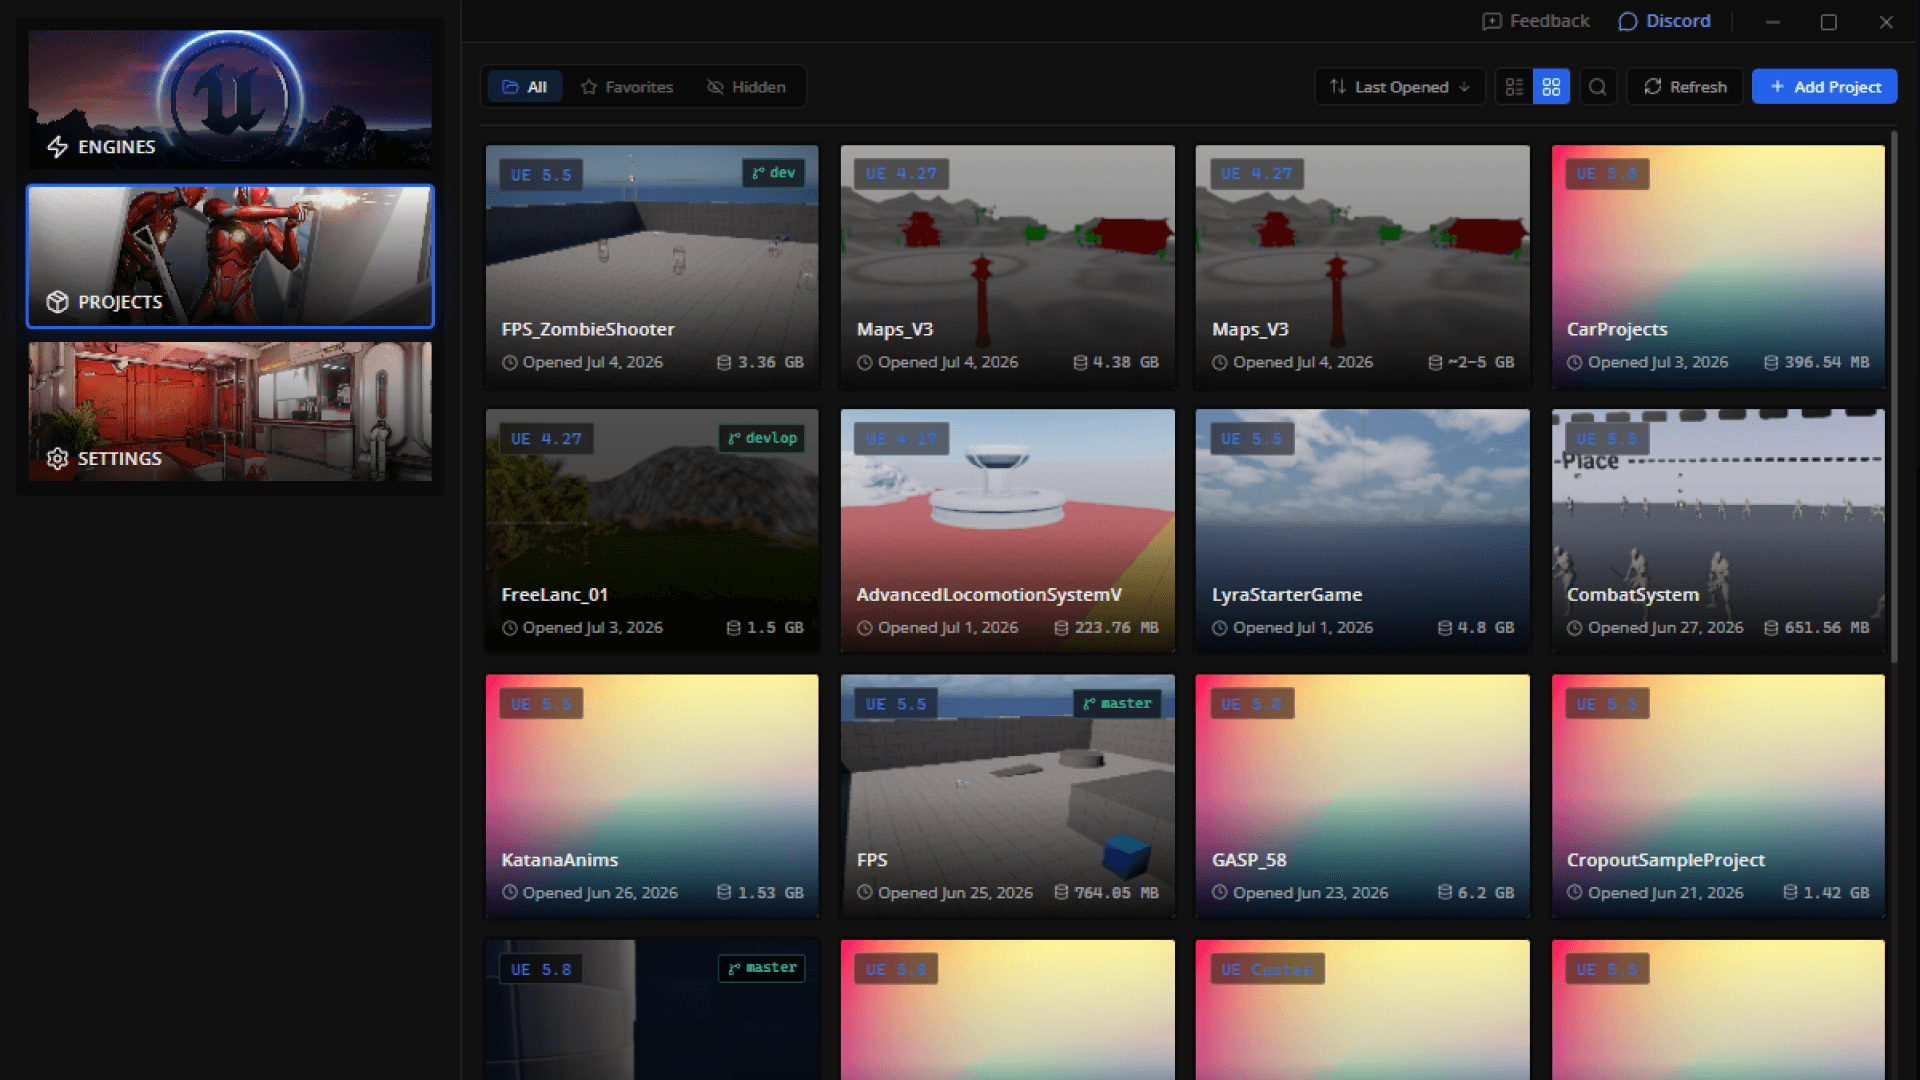Open the FPS project card

pos(1007,796)
